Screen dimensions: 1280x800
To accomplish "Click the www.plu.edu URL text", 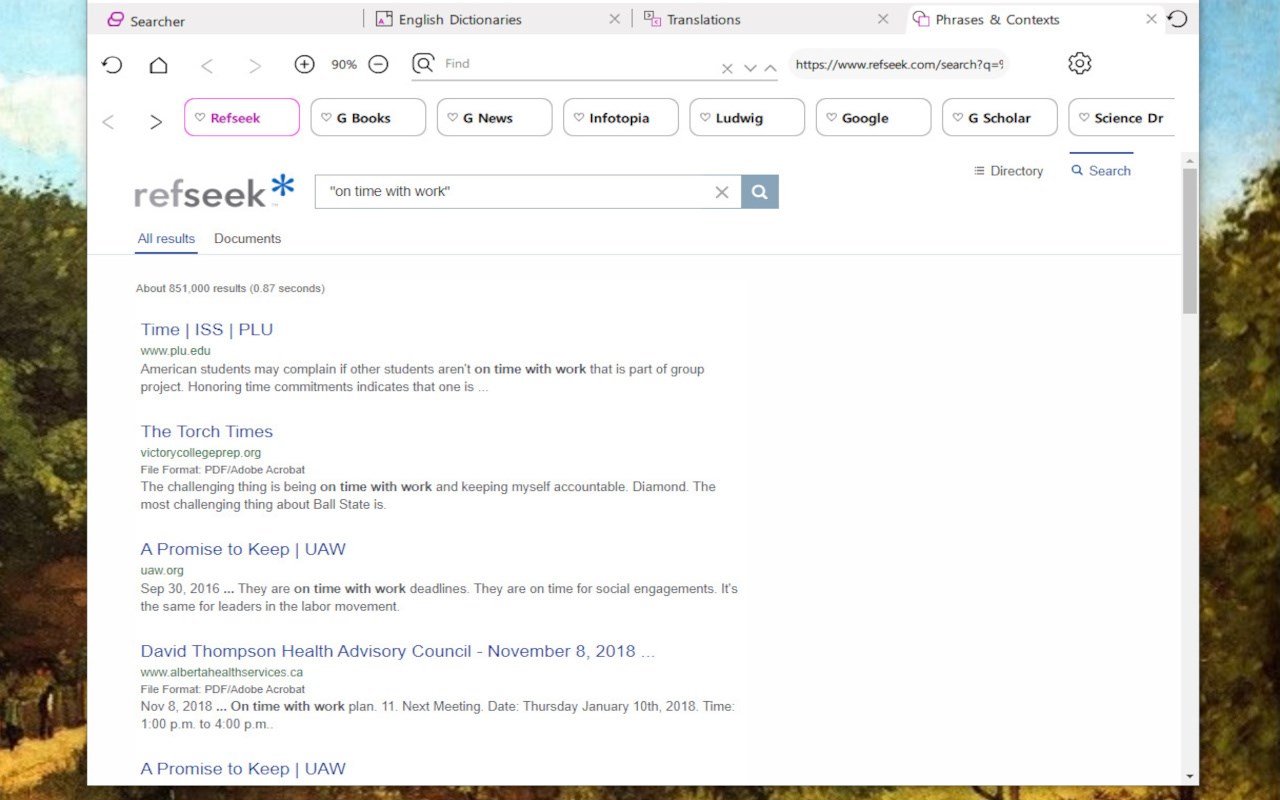I will [x=175, y=351].
